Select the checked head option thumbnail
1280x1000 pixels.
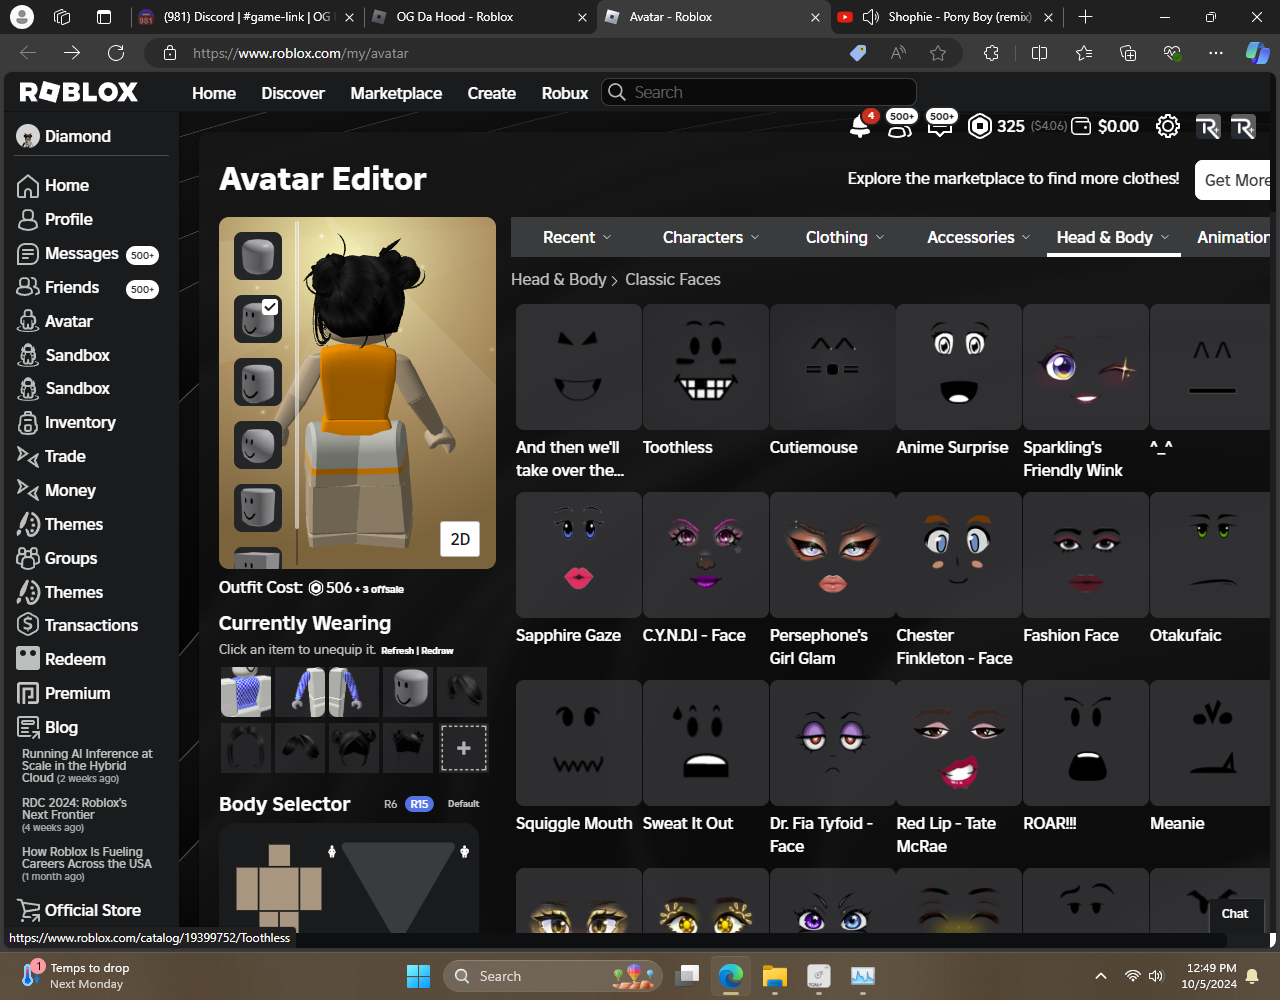258,319
